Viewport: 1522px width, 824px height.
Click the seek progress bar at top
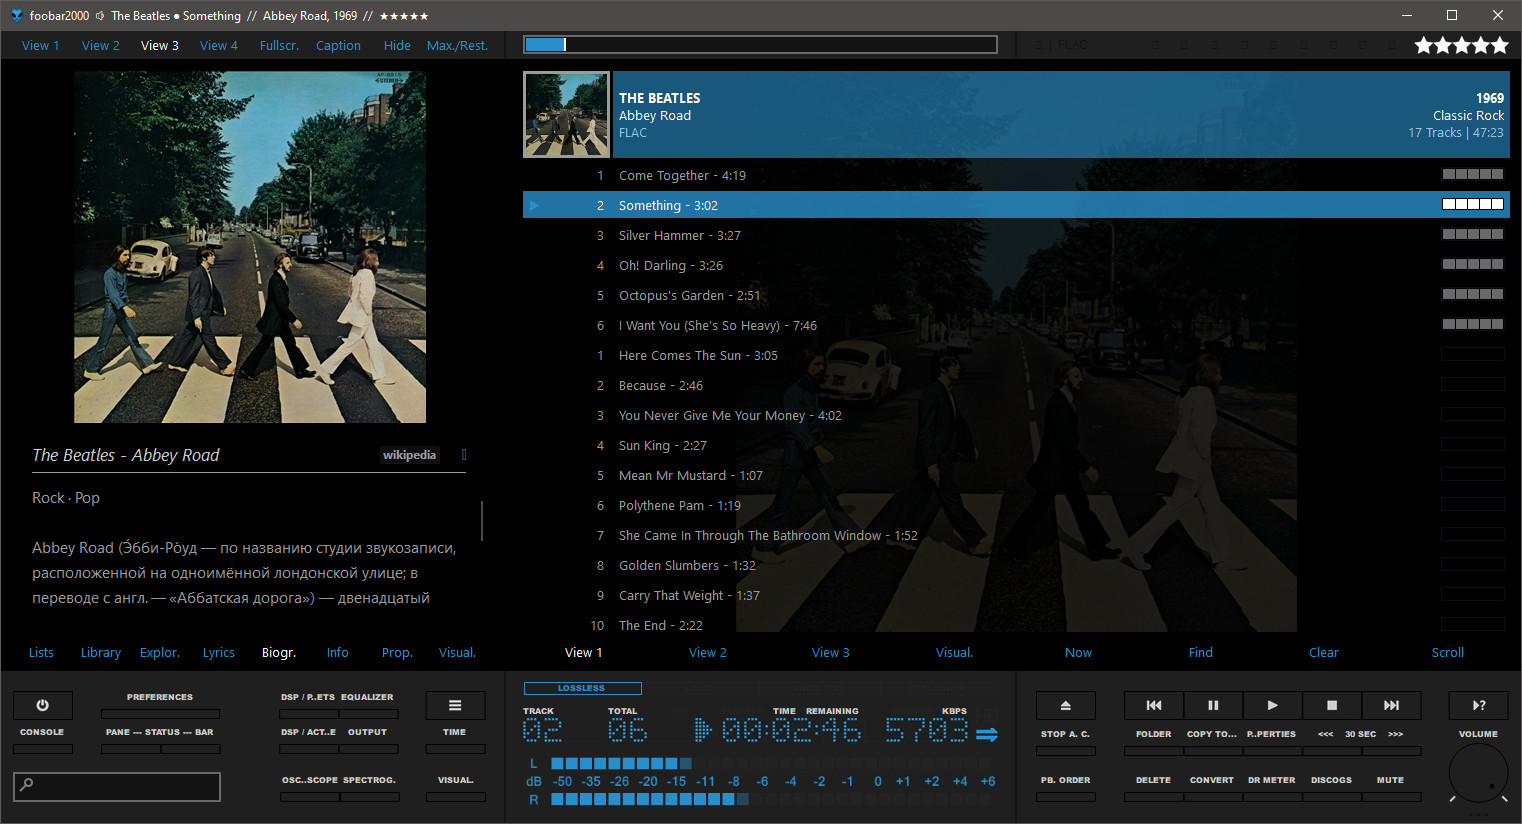click(x=760, y=44)
